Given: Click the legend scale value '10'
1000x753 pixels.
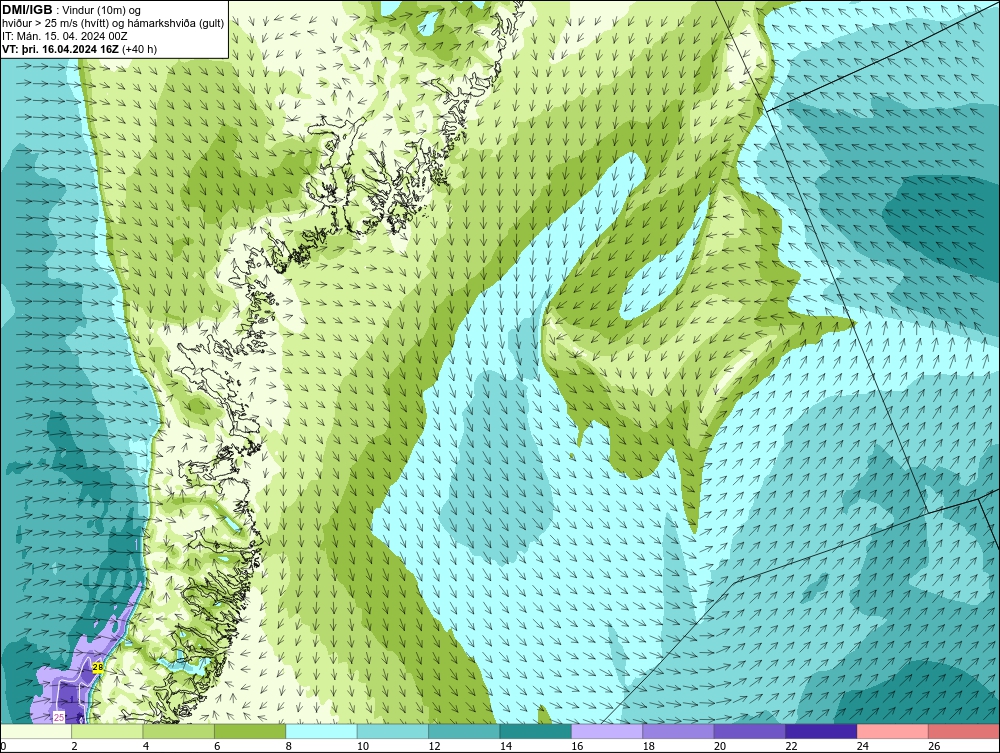Looking at the screenshot, I should coord(363,746).
